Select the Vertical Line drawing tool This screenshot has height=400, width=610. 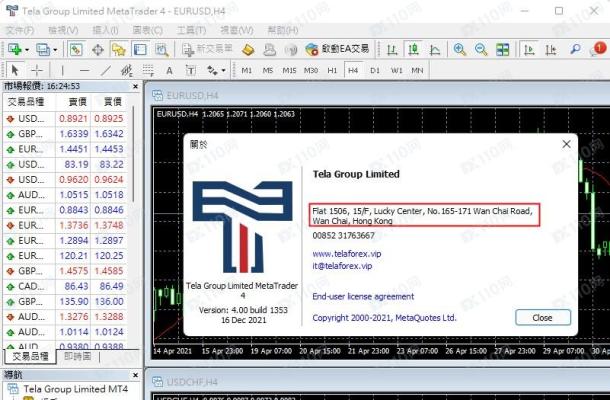click(62, 70)
